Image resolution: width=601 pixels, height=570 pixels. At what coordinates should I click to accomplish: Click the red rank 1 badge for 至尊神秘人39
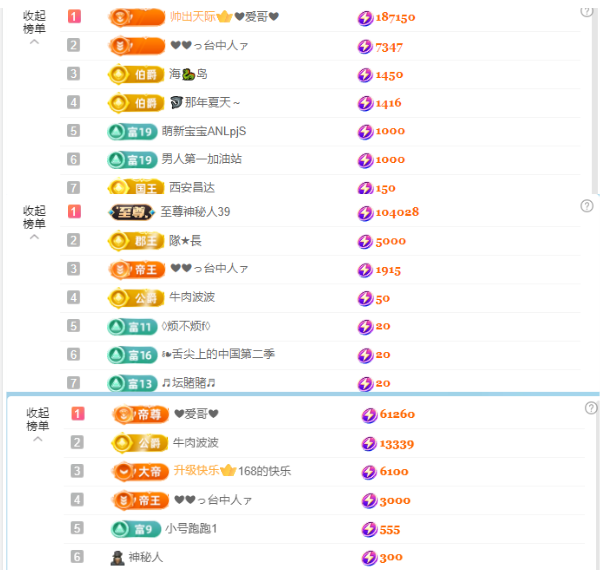pyautogui.click(x=74, y=212)
